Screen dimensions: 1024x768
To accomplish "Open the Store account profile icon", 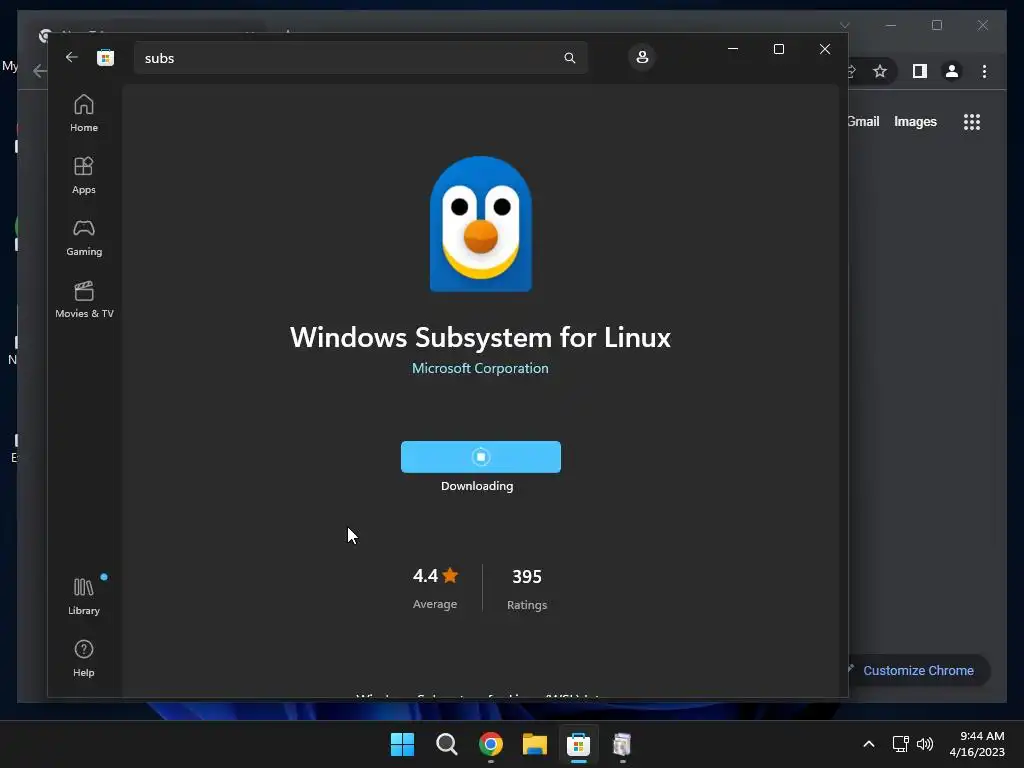I will [x=642, y=57].
